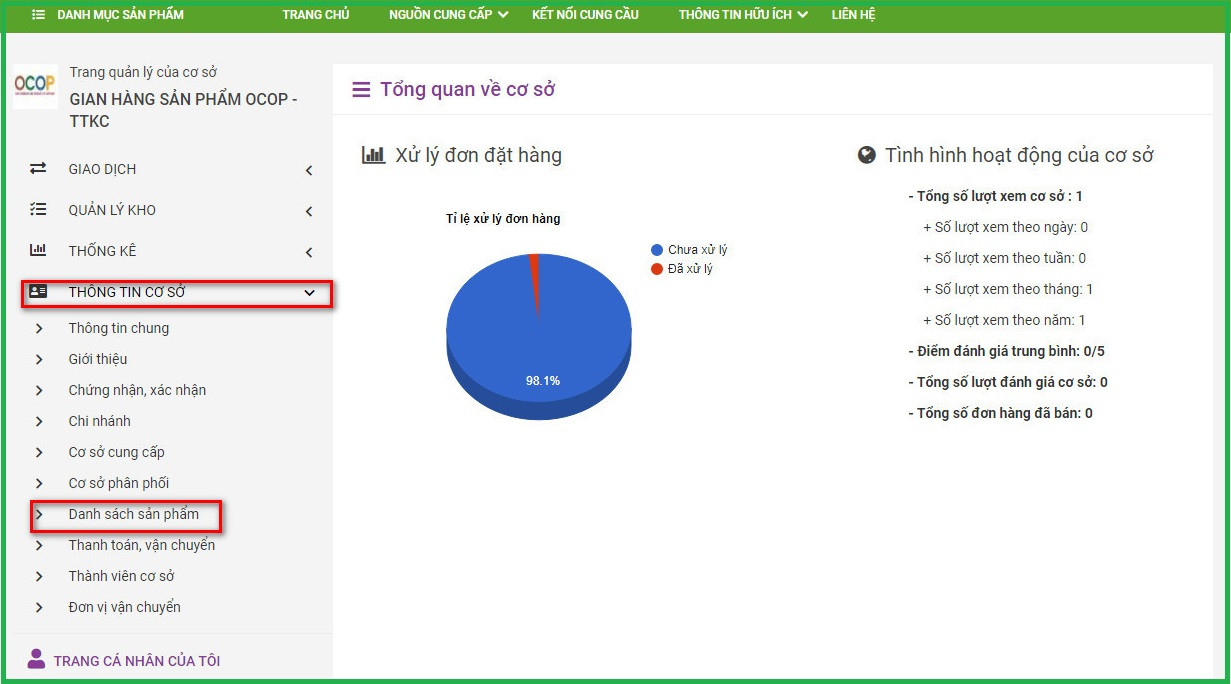Click the arrow beside Thành viên cơ sở
The height and width of the screenshot is (684, 1231).
tap(39, 576)
